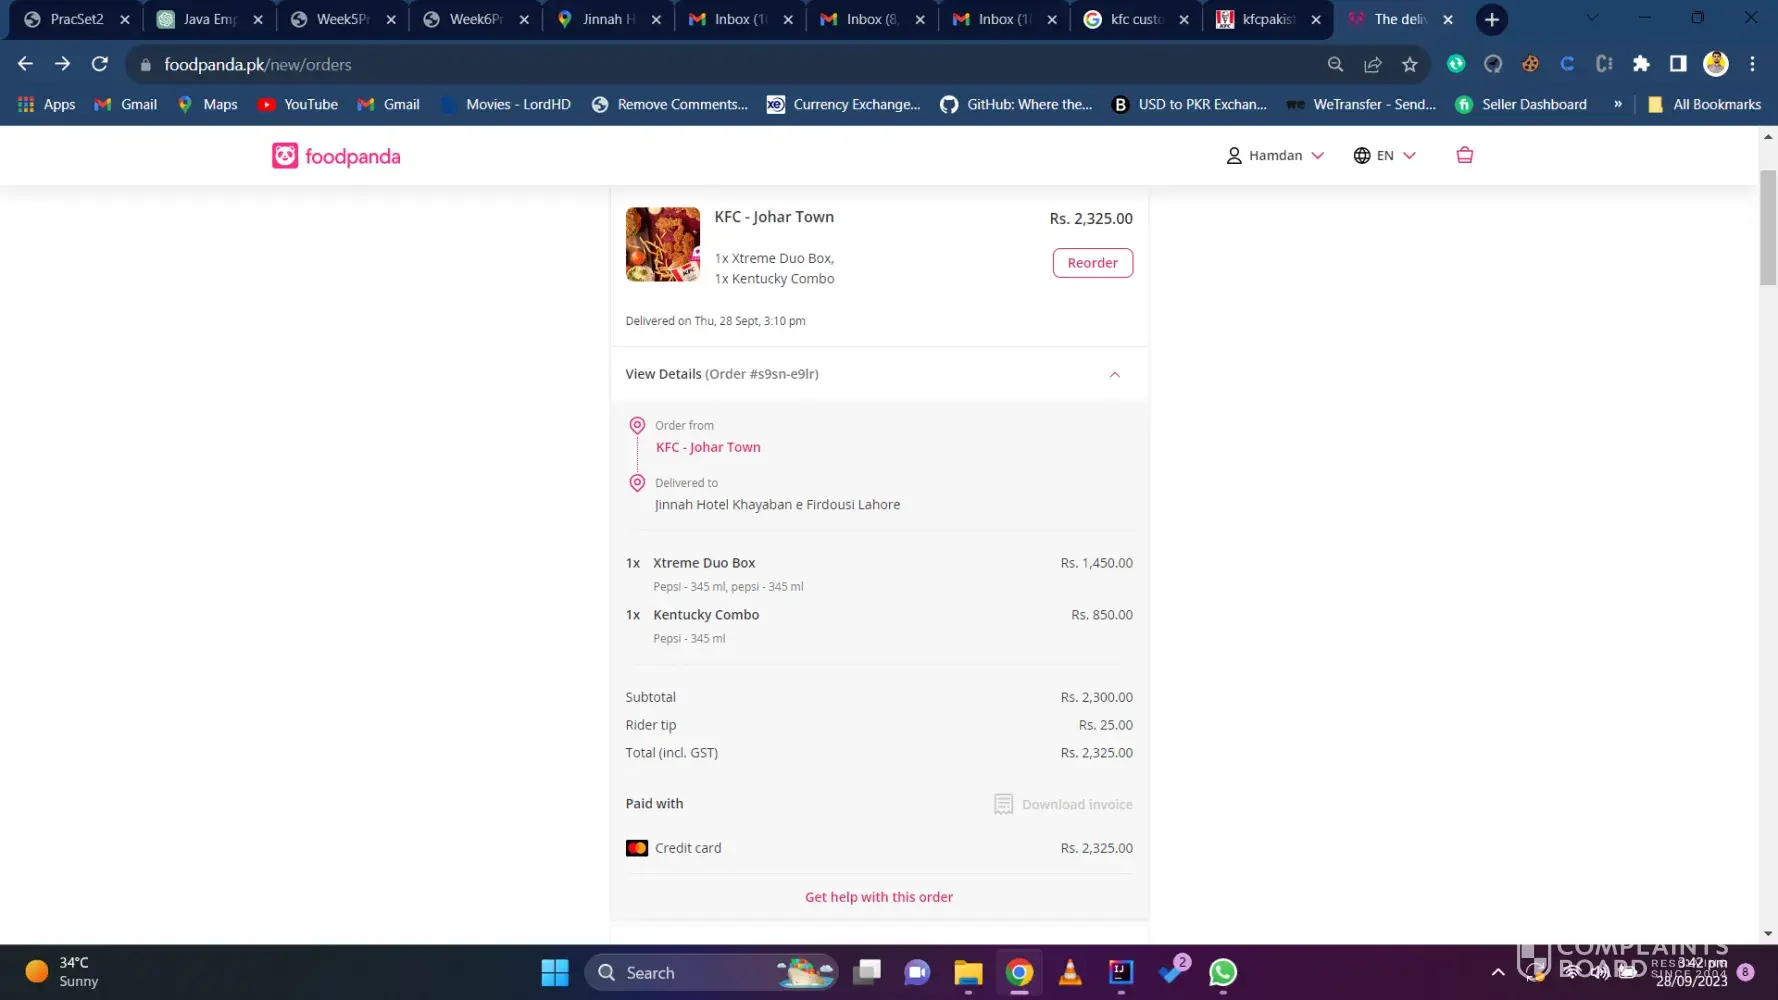Switch to the Jinnah Hotel maps tab
This screenshot has height=1000, width=1778.
606,19
